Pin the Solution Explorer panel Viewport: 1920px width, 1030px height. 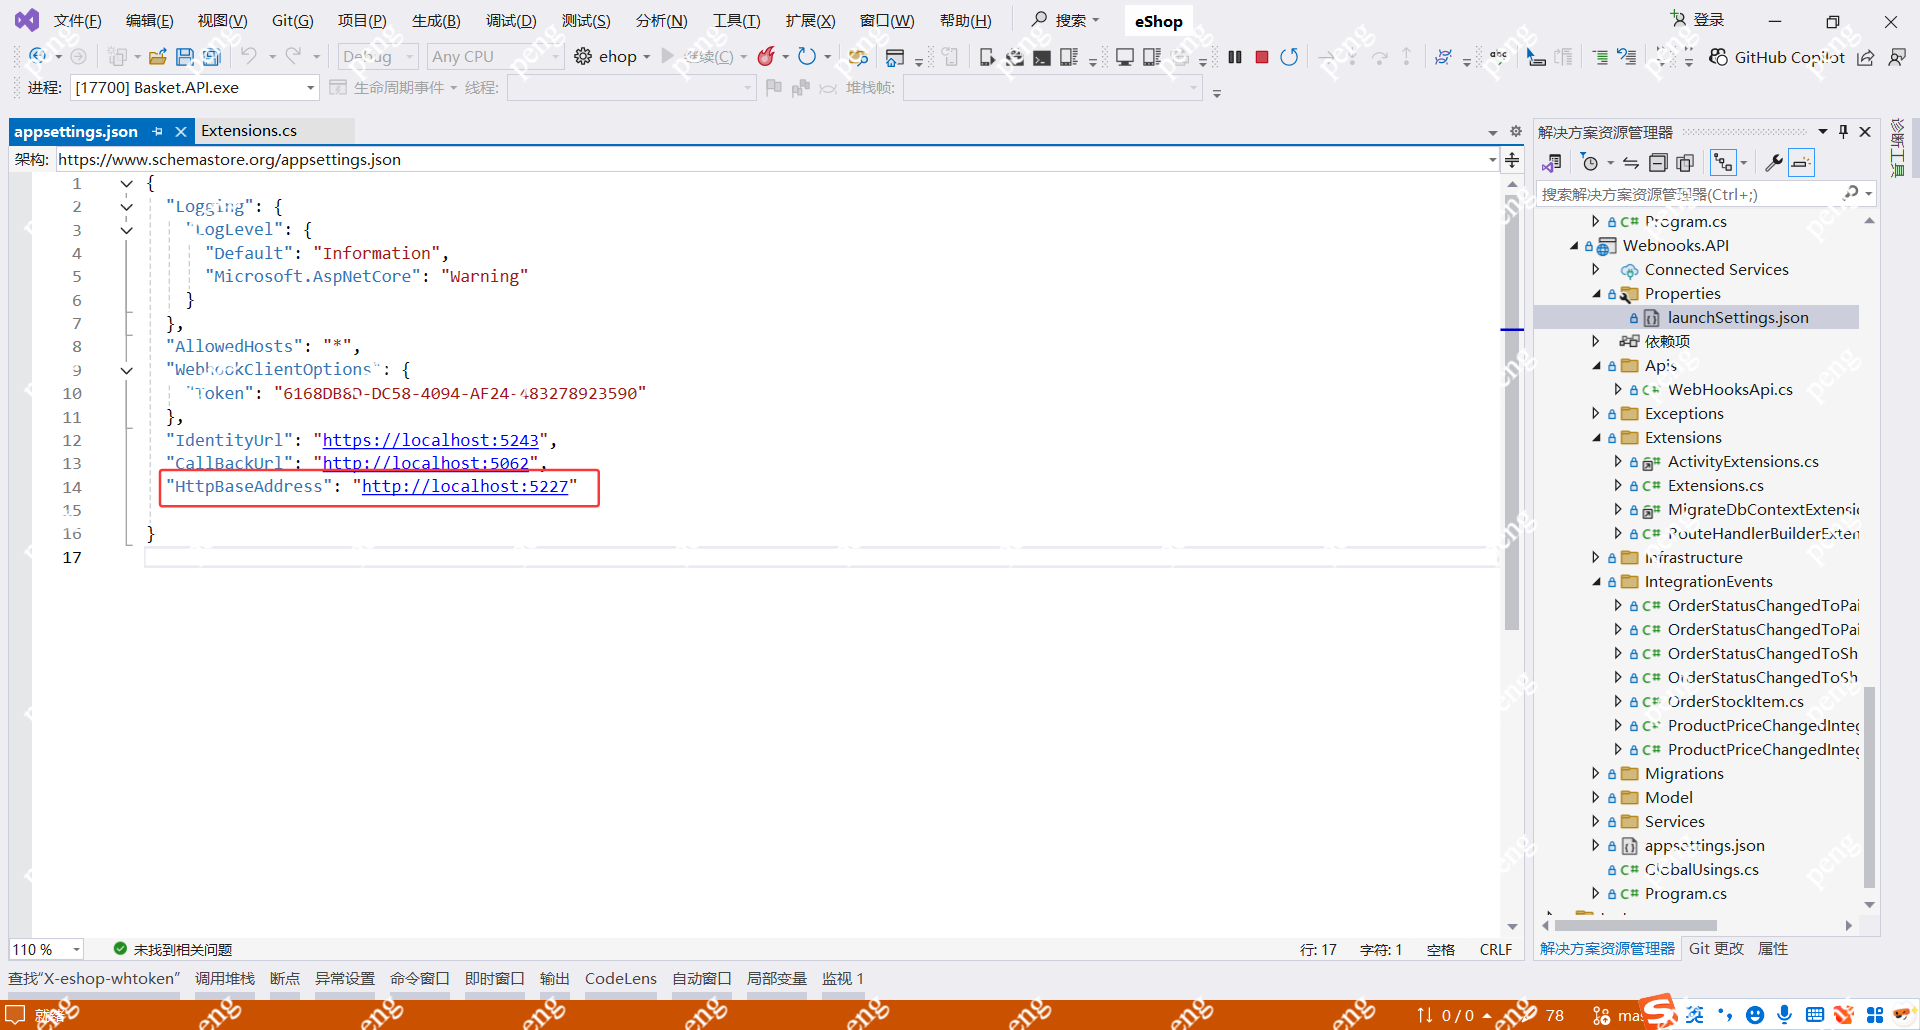coord(1843,132)
